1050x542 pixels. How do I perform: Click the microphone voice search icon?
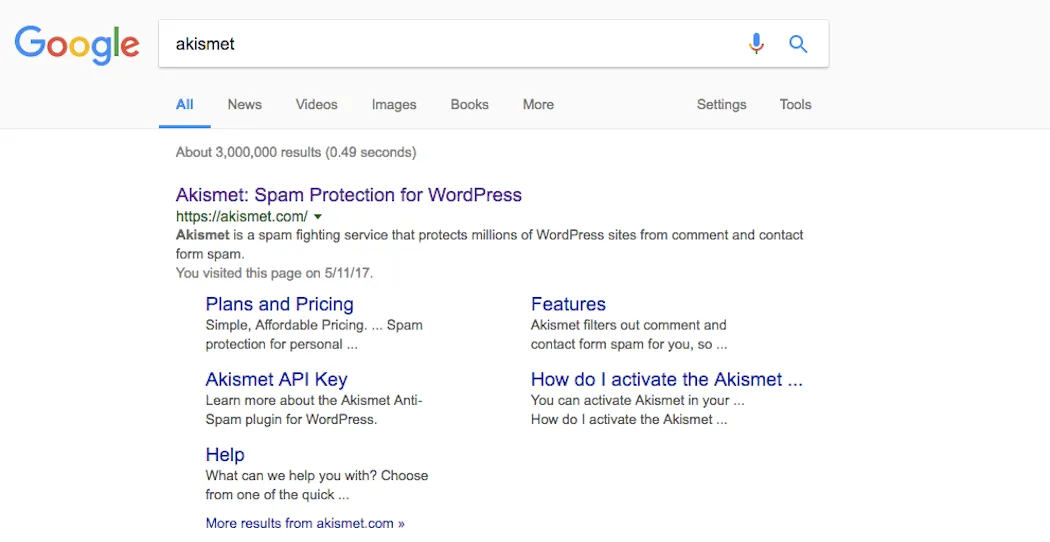coord(756,44)
